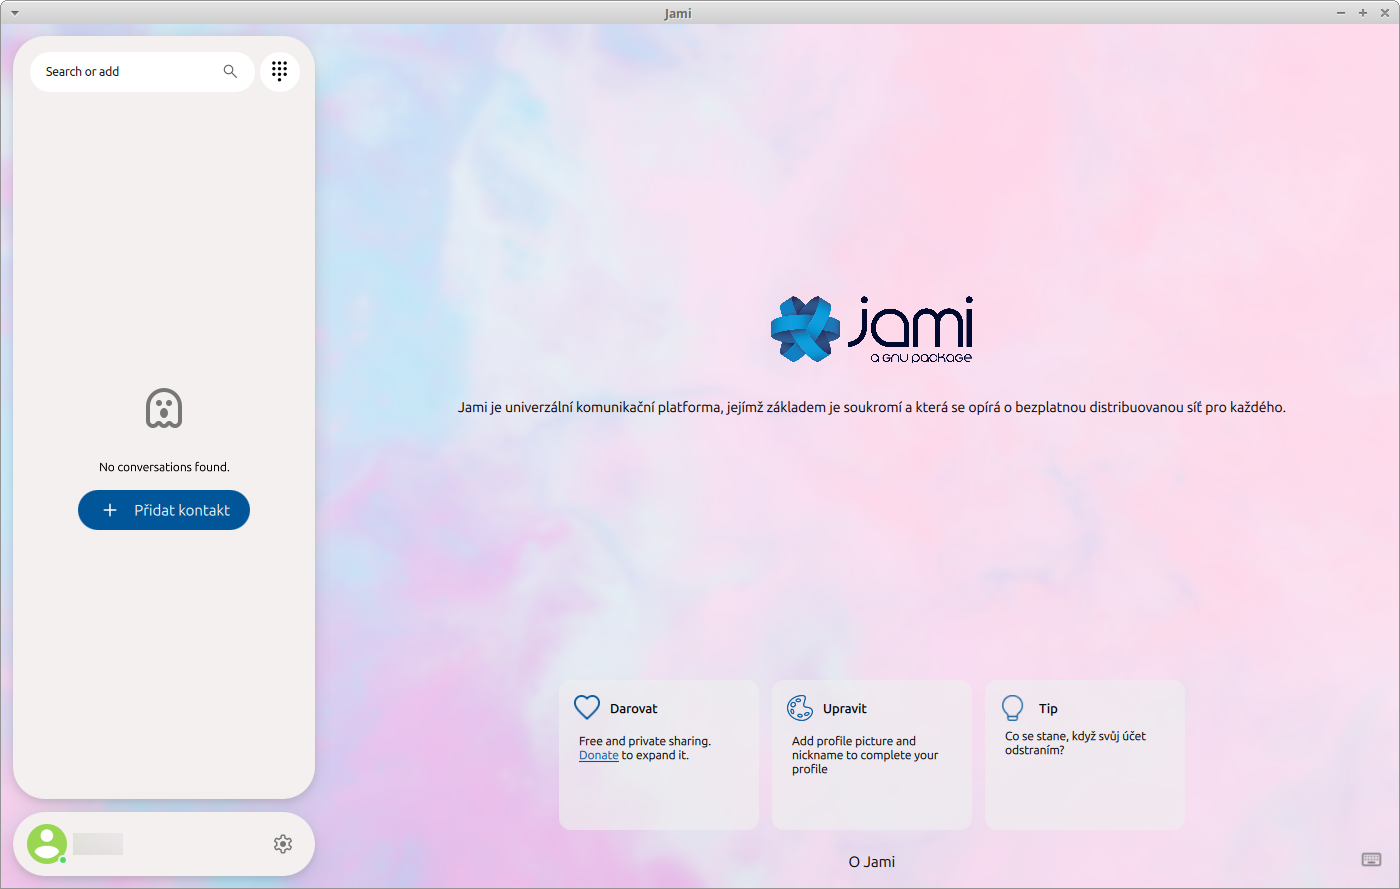Open the Darovat card

[x=659, y=755]
